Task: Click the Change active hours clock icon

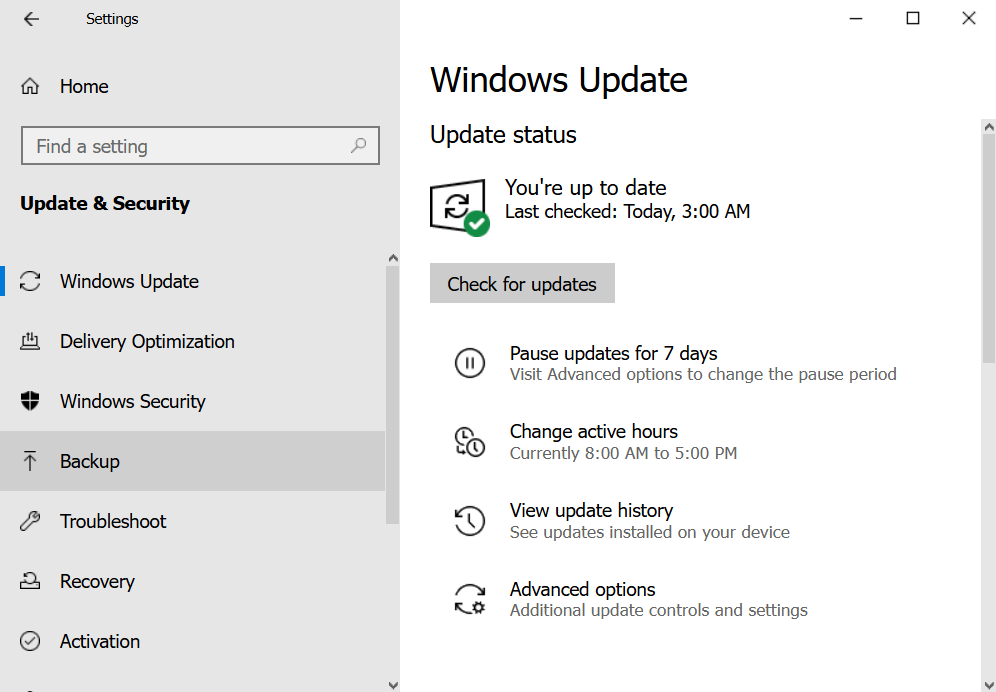Action: 469,441
